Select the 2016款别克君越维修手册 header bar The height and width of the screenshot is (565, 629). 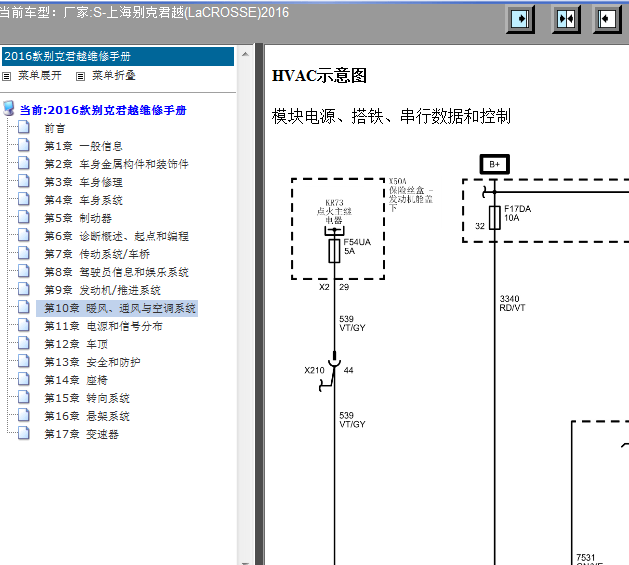118,56
